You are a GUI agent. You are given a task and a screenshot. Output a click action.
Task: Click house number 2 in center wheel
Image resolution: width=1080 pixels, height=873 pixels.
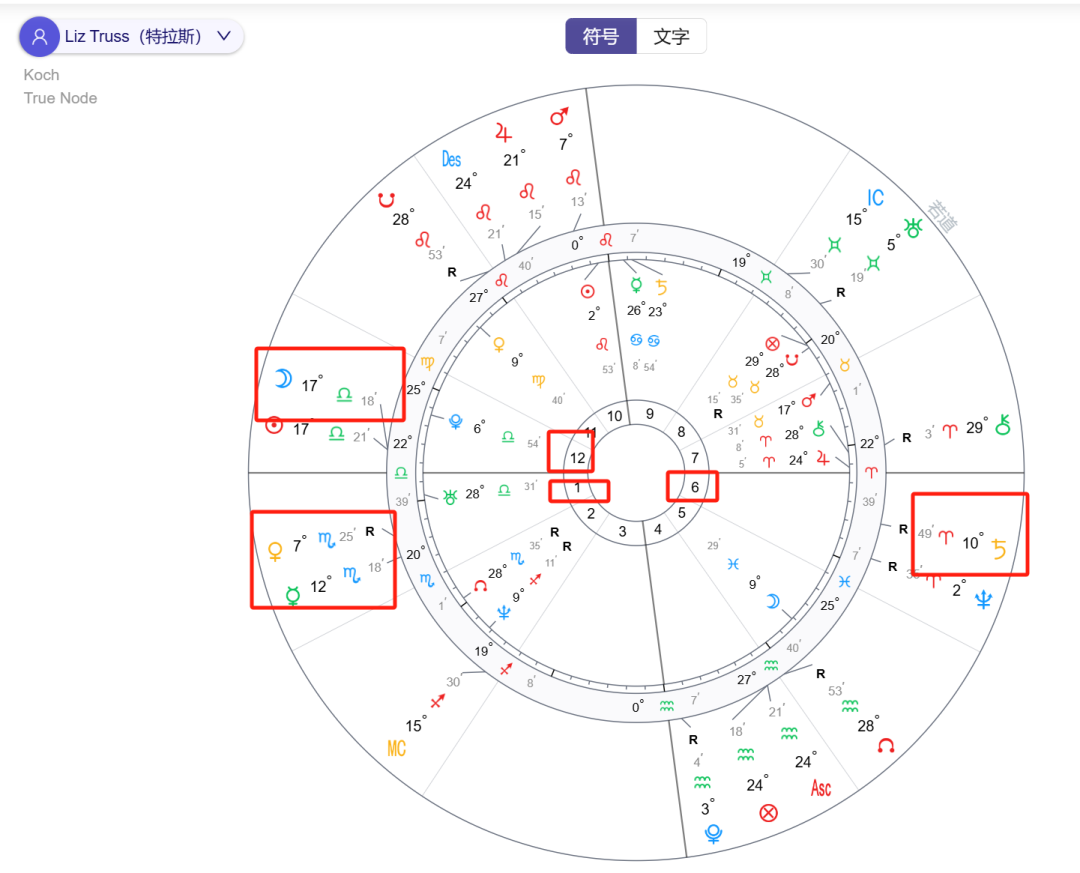(591, 513)
